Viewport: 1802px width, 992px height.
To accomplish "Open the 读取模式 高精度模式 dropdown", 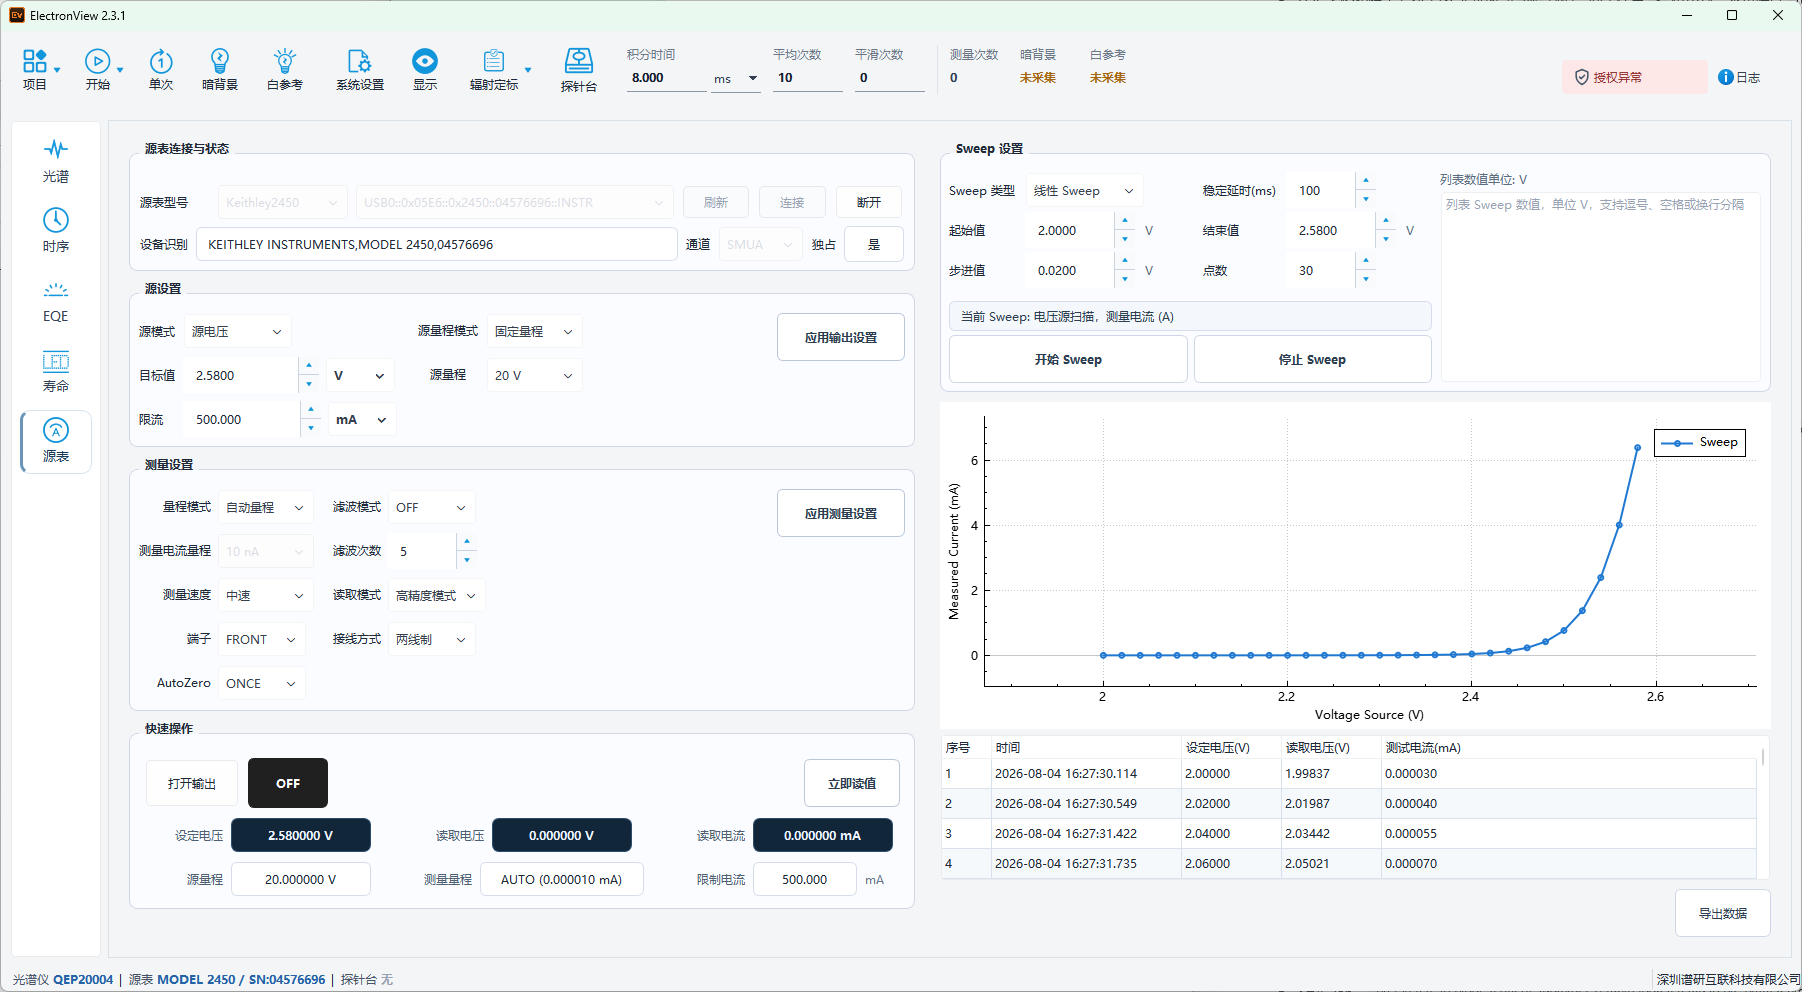I will pyautogui.click(x=436, y=595).
